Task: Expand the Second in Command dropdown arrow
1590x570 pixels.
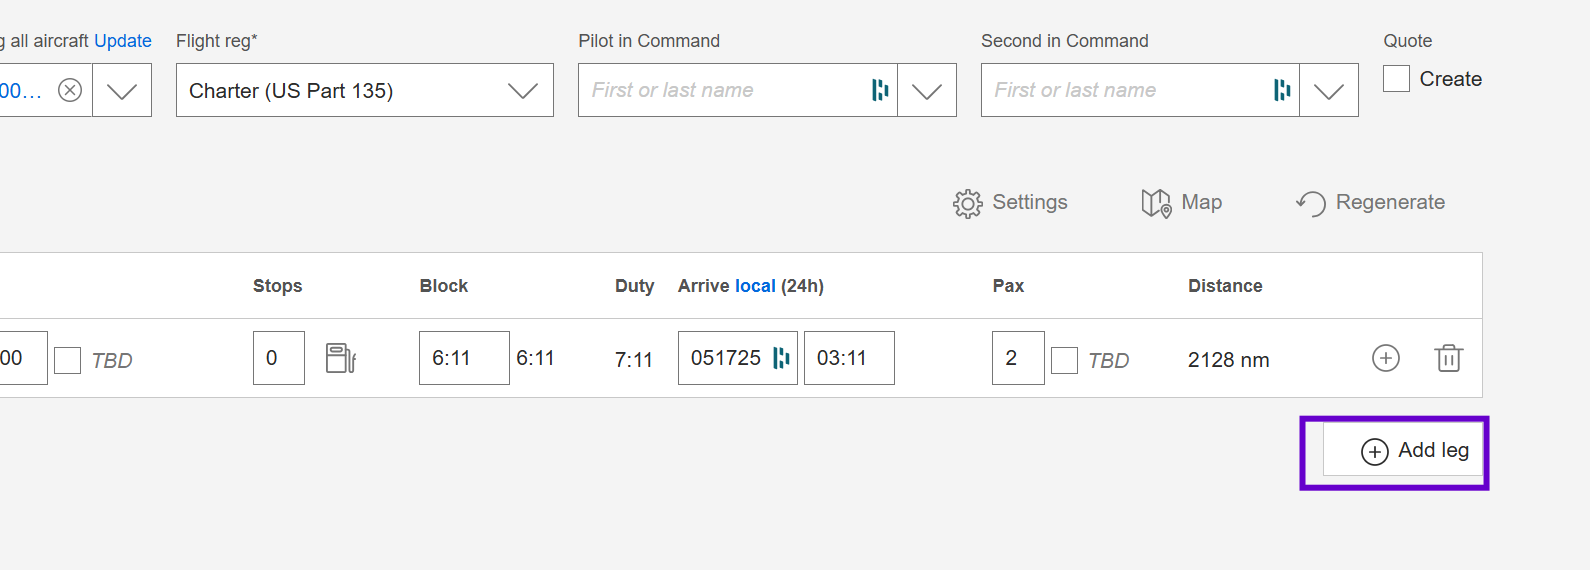Action: point(1329,90)
